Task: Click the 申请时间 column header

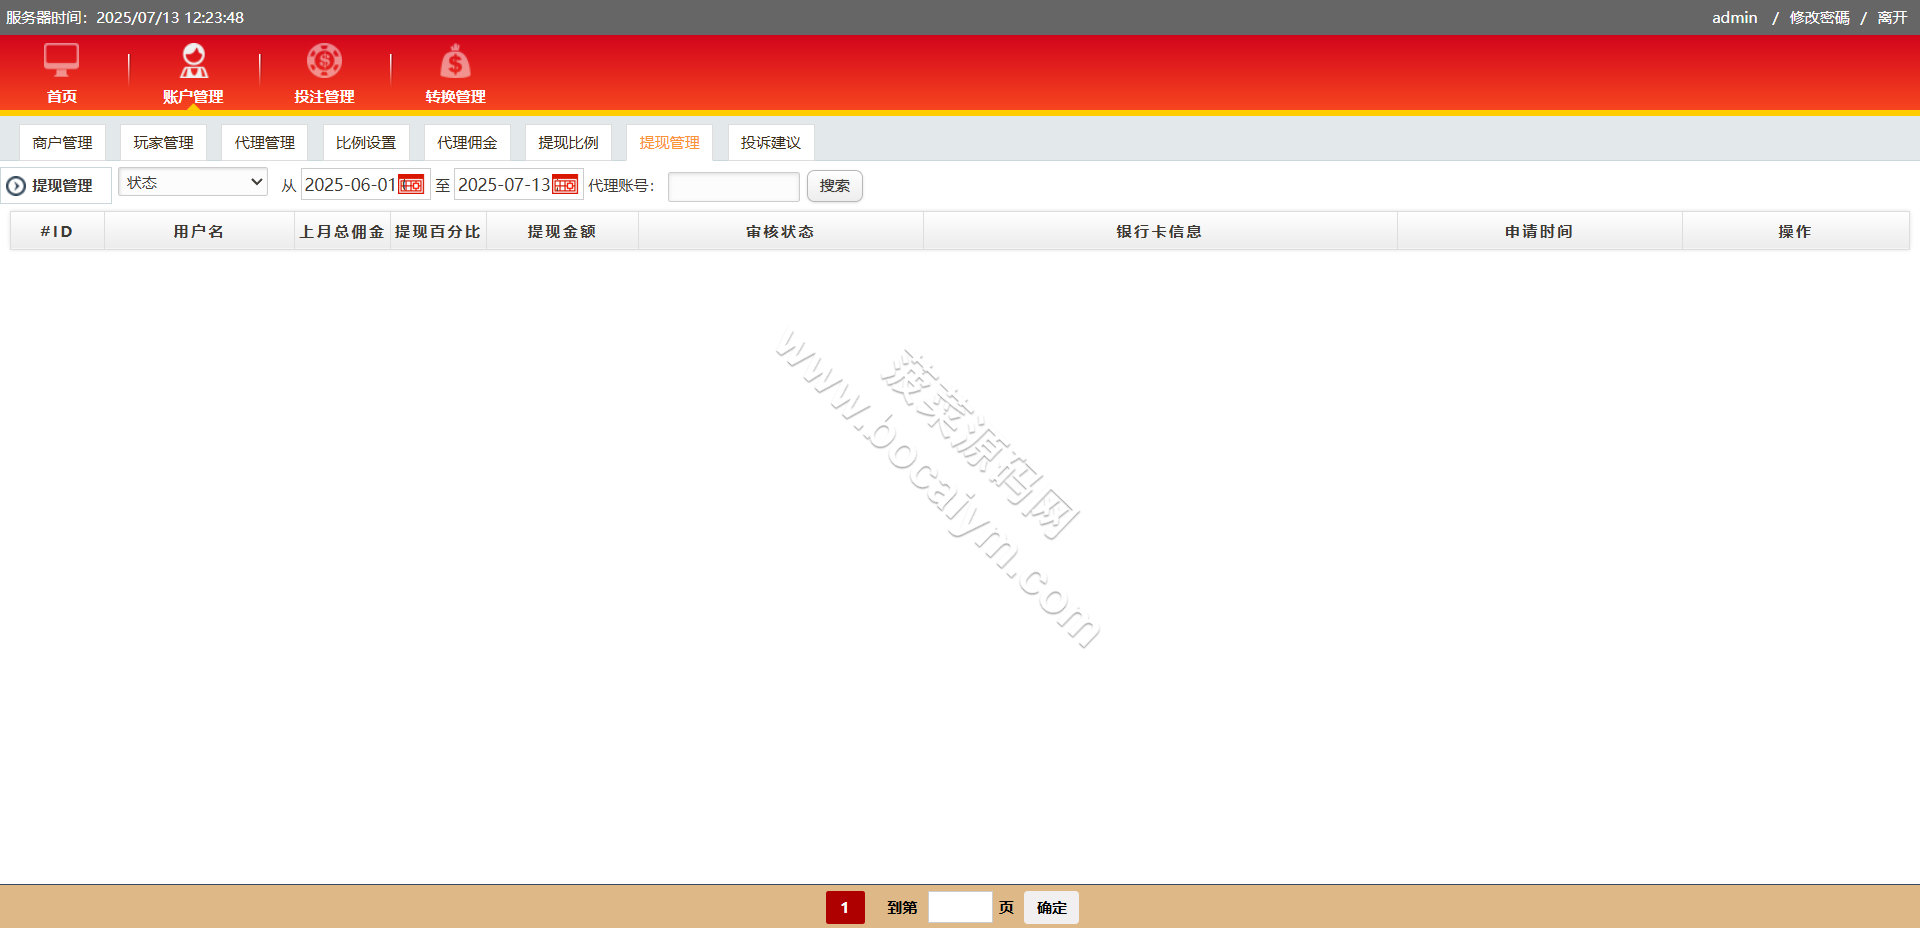Action: click(x=1540, y=231)
